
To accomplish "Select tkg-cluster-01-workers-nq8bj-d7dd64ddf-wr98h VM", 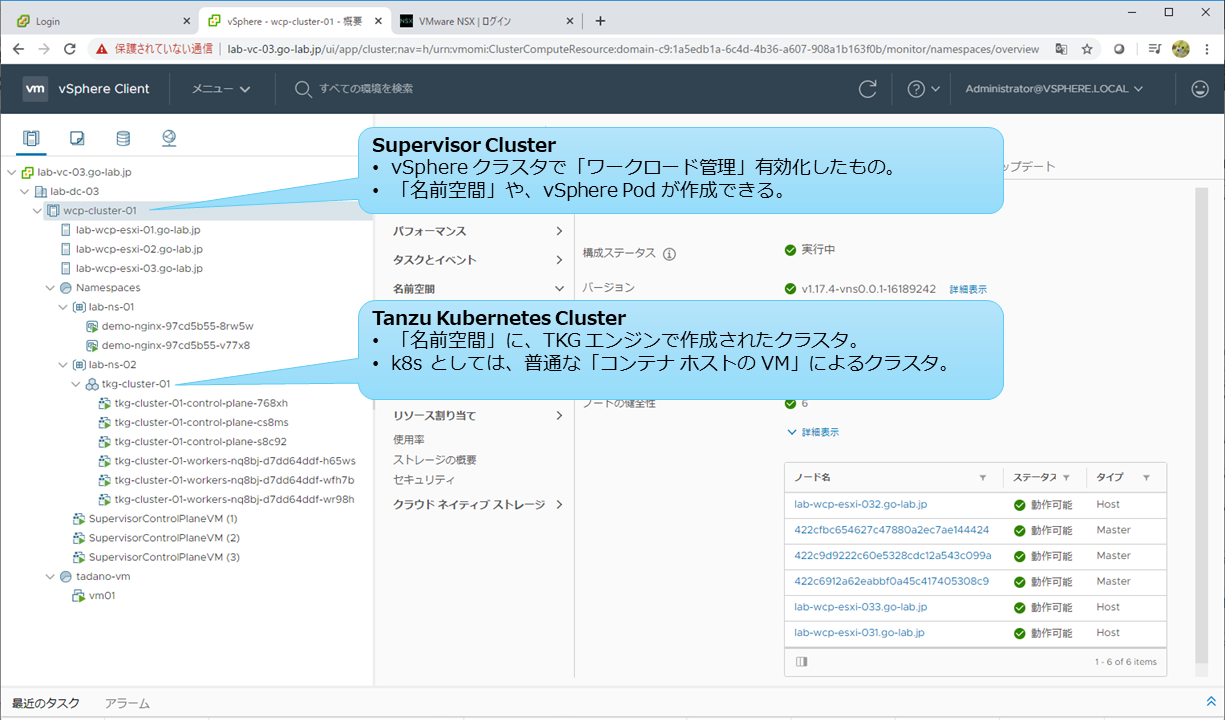I will [x=235, y=499].
